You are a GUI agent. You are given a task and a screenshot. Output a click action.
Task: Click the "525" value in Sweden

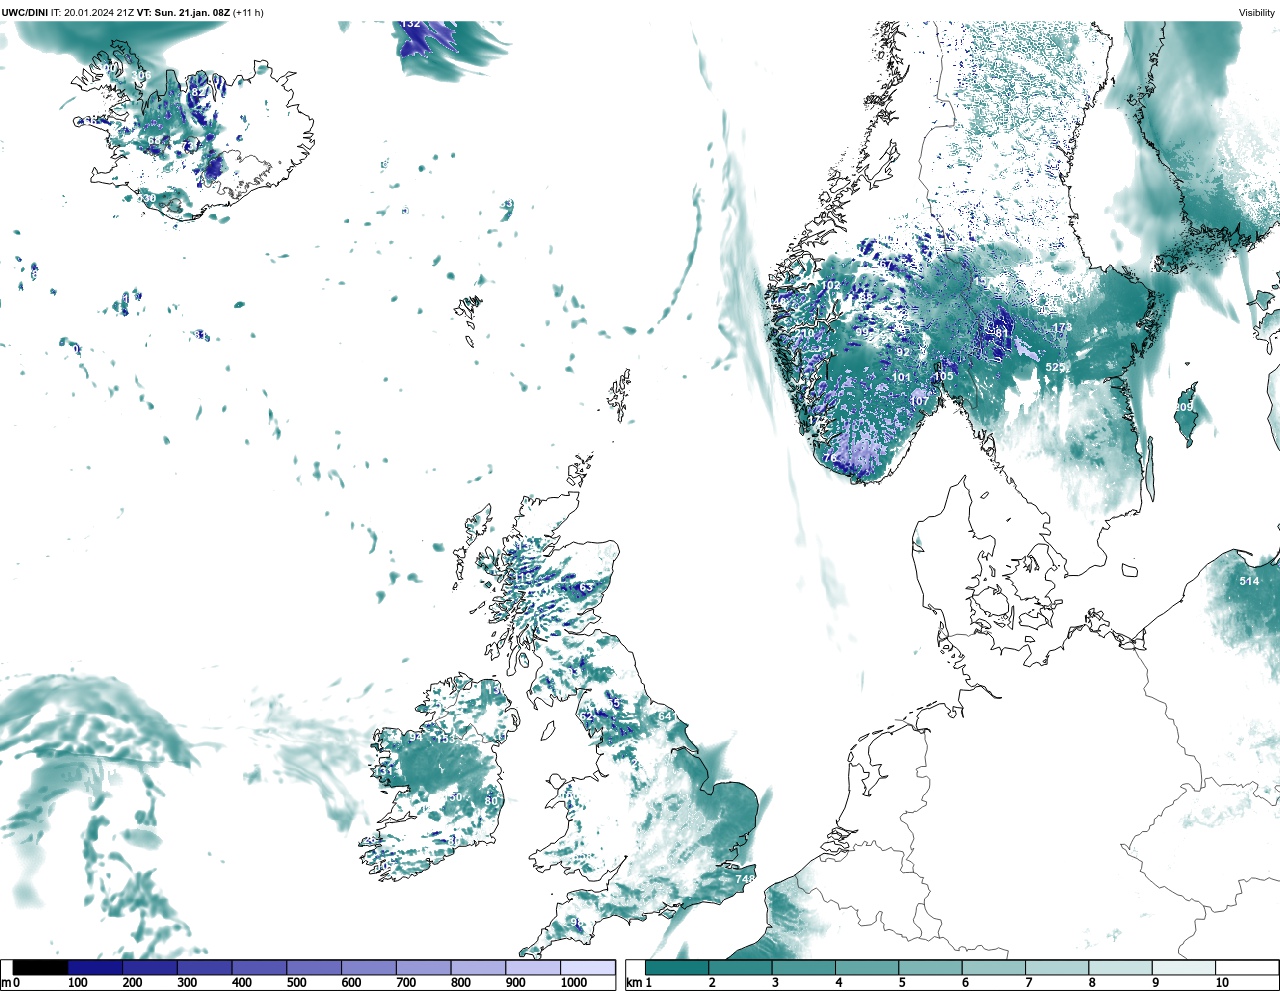pyautogui.click(x=1055, y=367)
